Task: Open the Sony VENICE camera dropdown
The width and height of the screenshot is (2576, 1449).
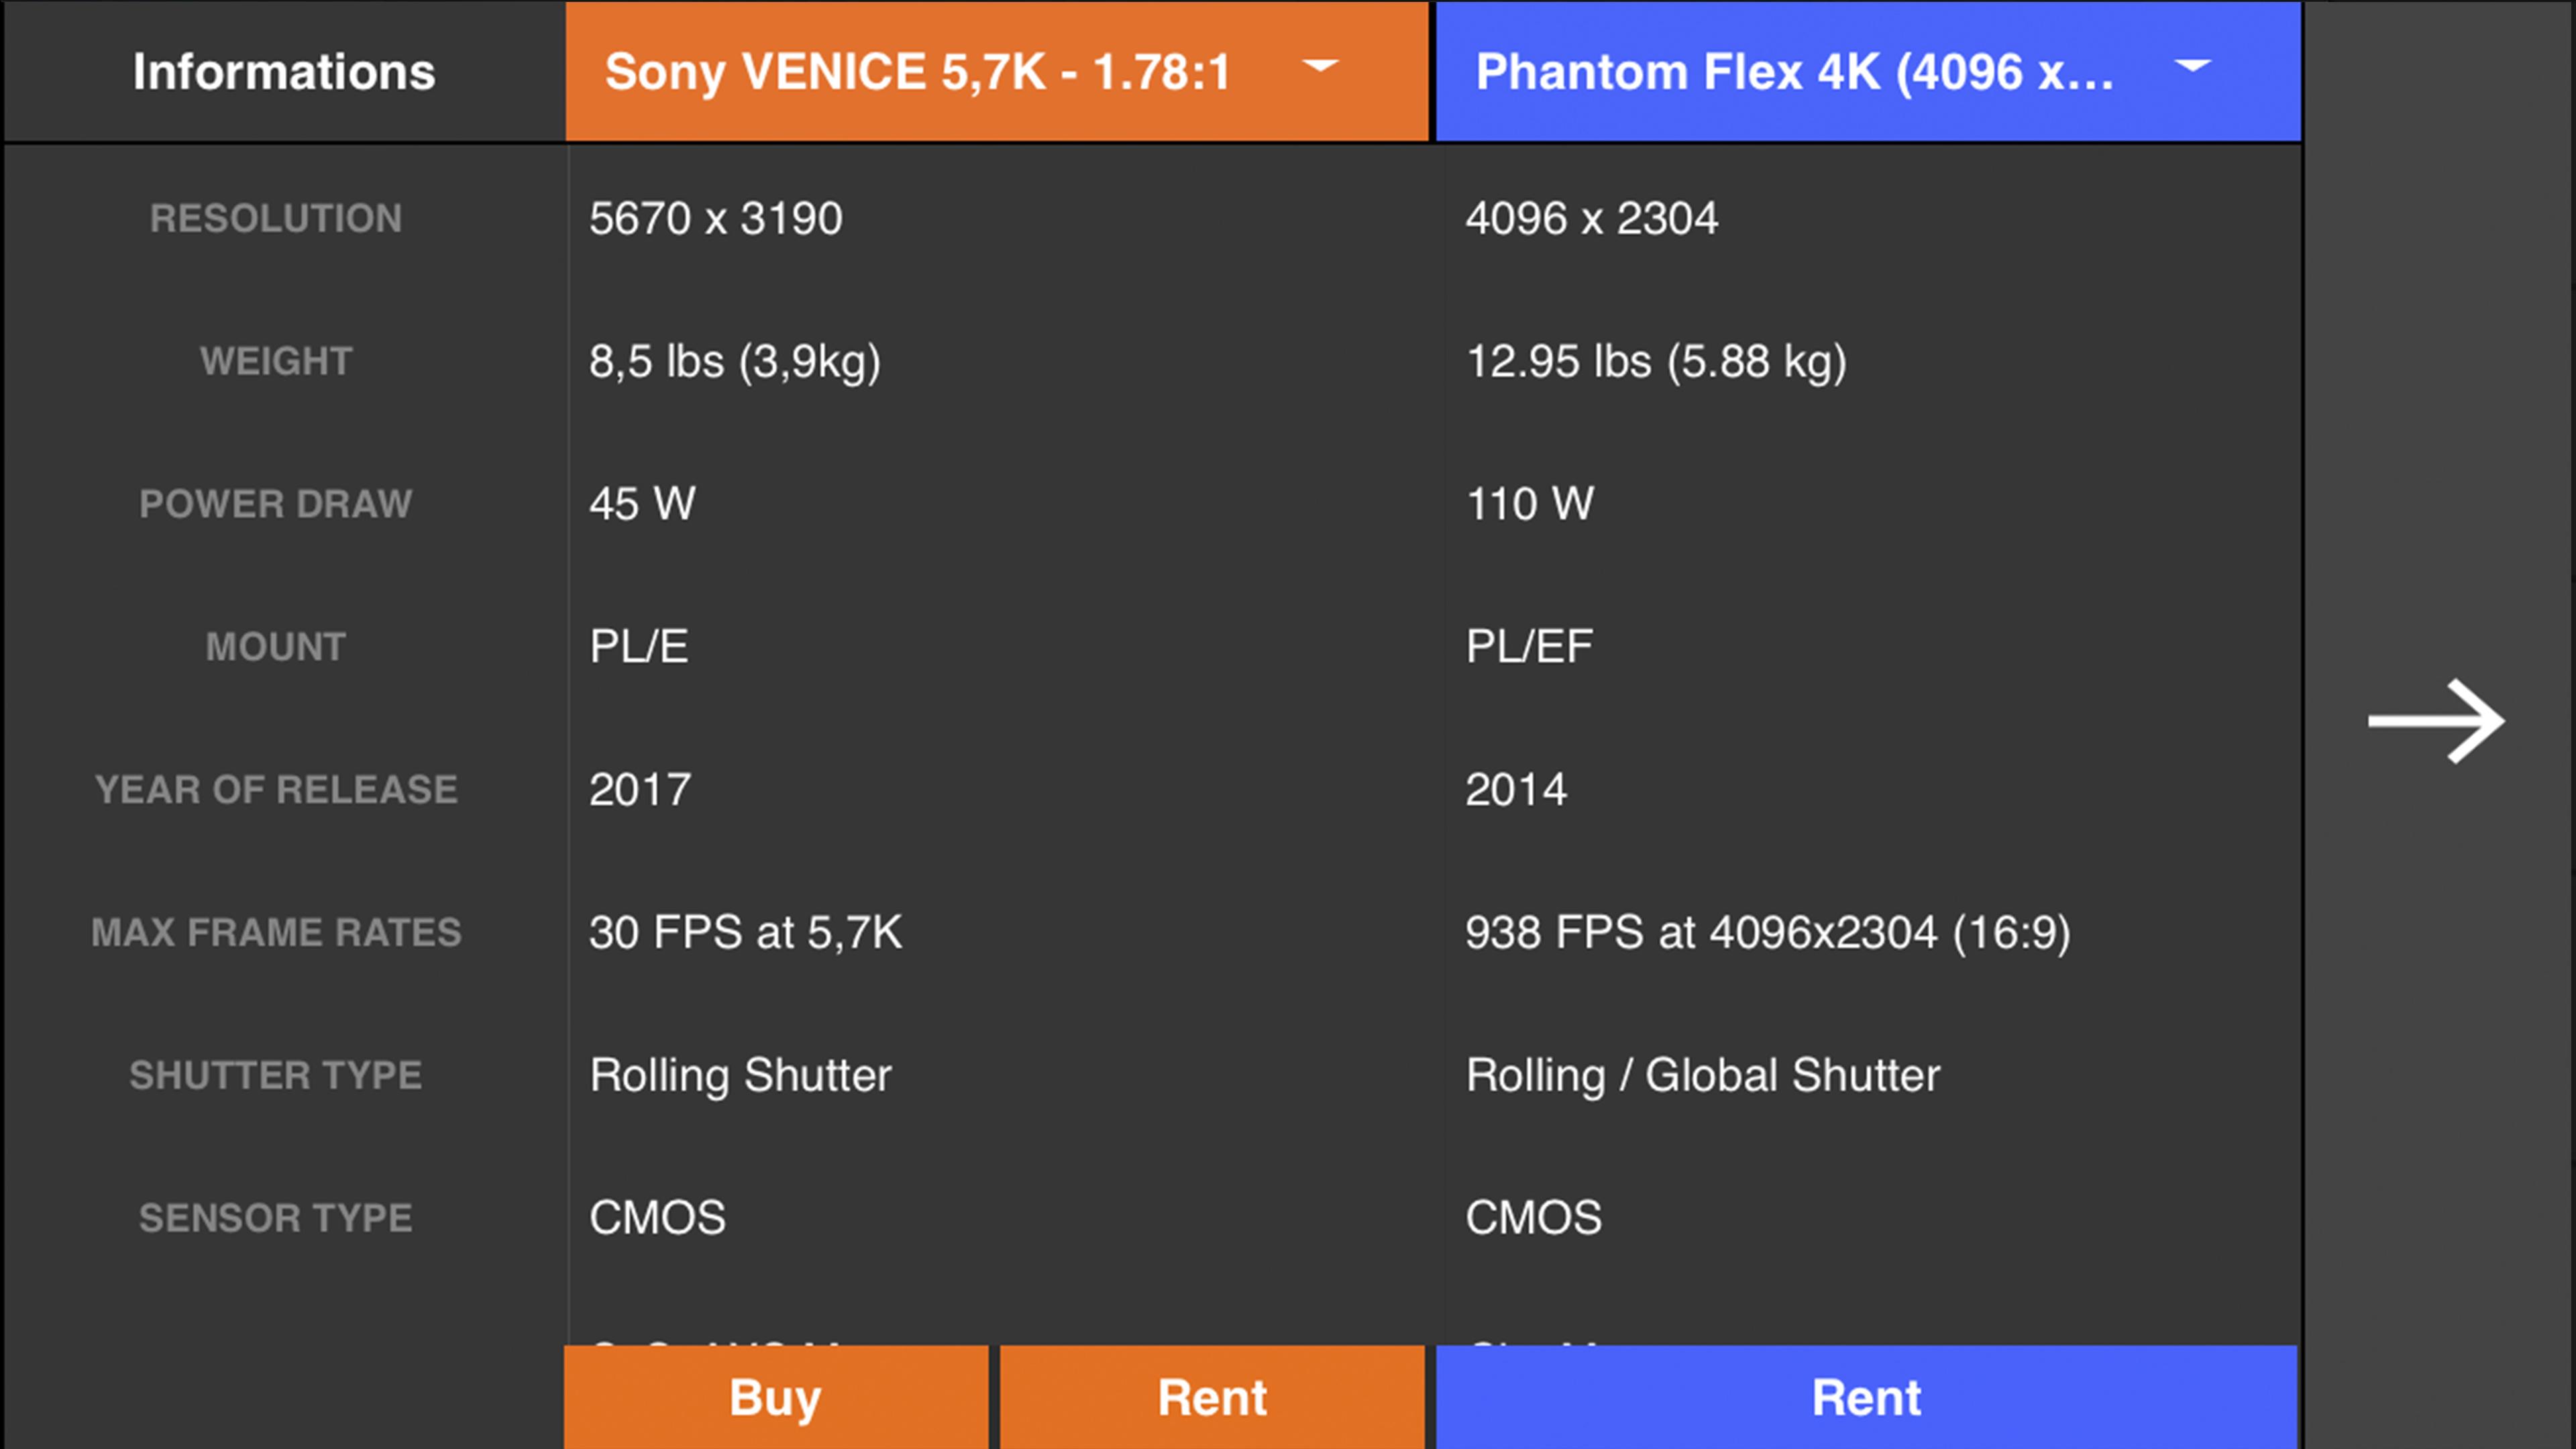Action: (x=997, y=71)
